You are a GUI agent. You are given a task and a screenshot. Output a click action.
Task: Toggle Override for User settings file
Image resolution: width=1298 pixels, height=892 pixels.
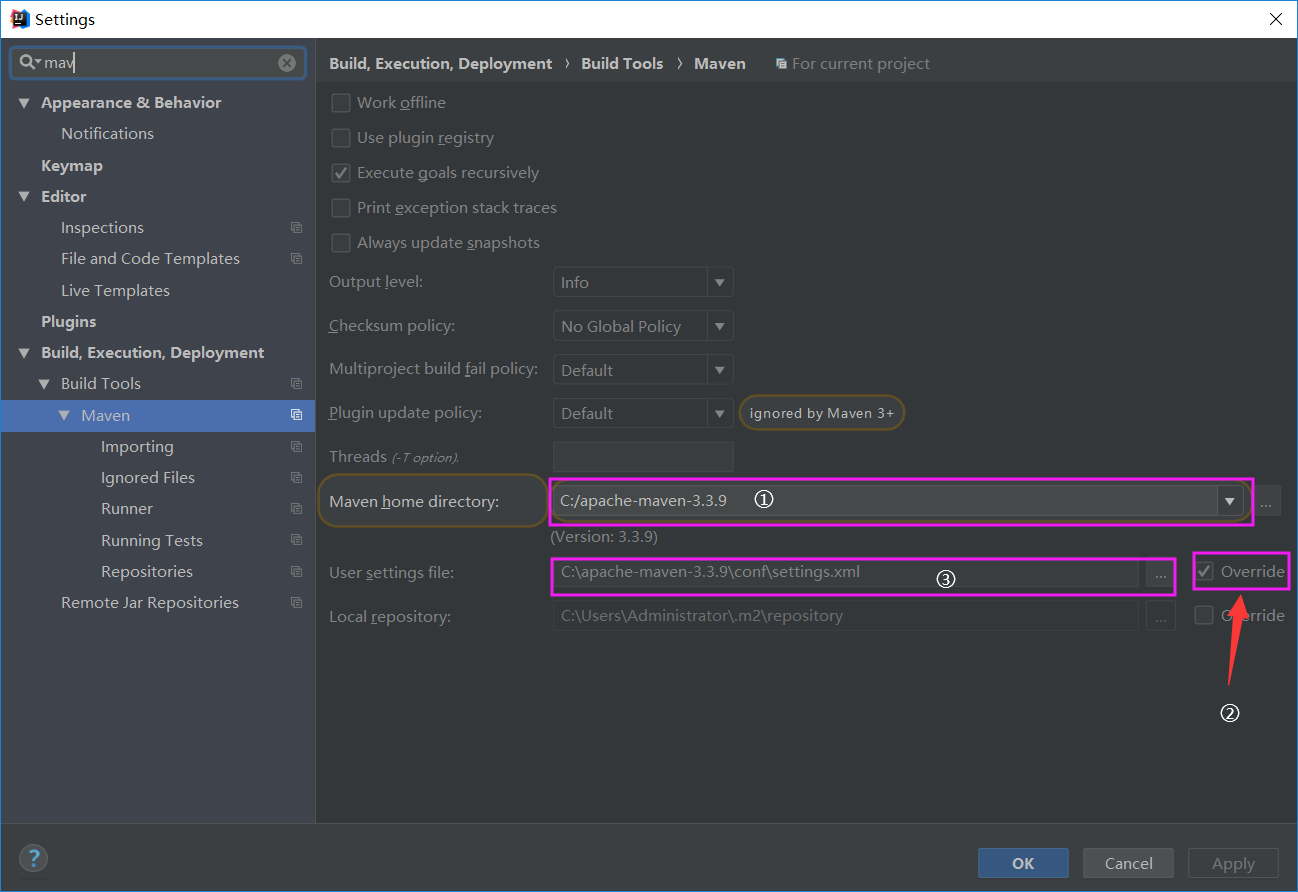point(1205,572)
